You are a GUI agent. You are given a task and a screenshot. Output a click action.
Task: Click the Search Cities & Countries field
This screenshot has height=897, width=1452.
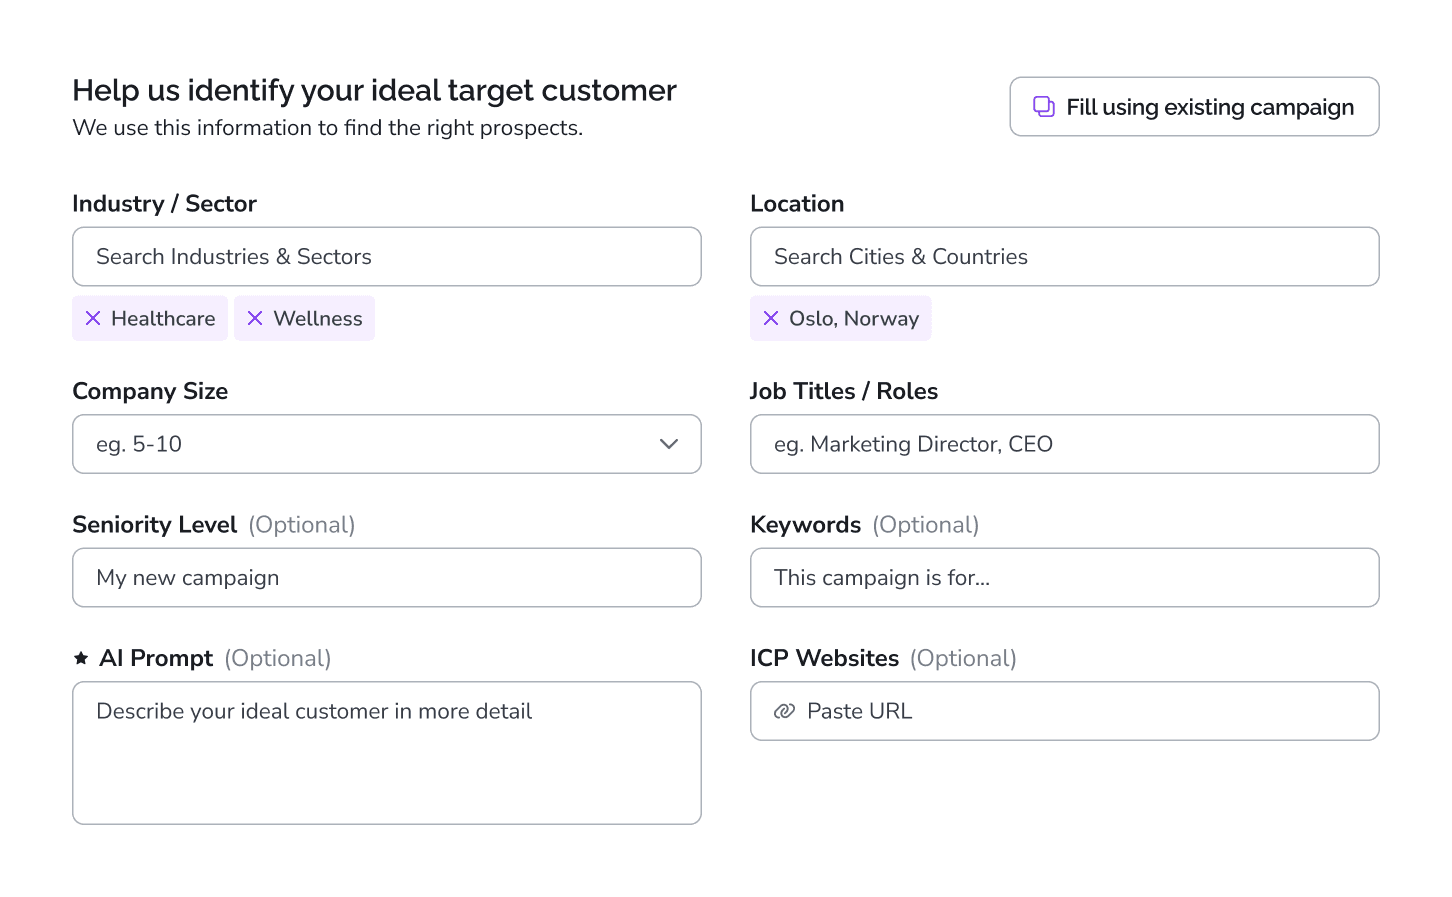(x=1064, y=257)
